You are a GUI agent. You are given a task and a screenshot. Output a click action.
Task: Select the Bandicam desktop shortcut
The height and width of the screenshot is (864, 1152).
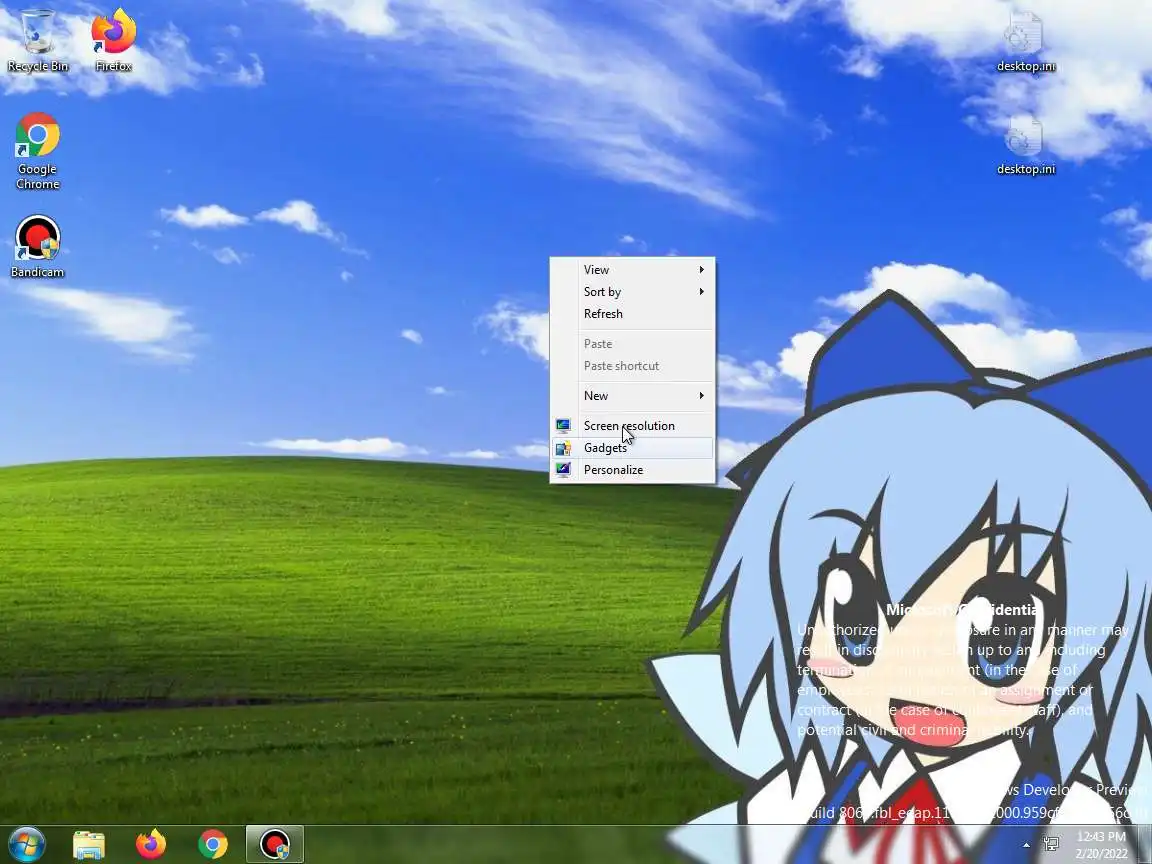[x=37, y=247]
